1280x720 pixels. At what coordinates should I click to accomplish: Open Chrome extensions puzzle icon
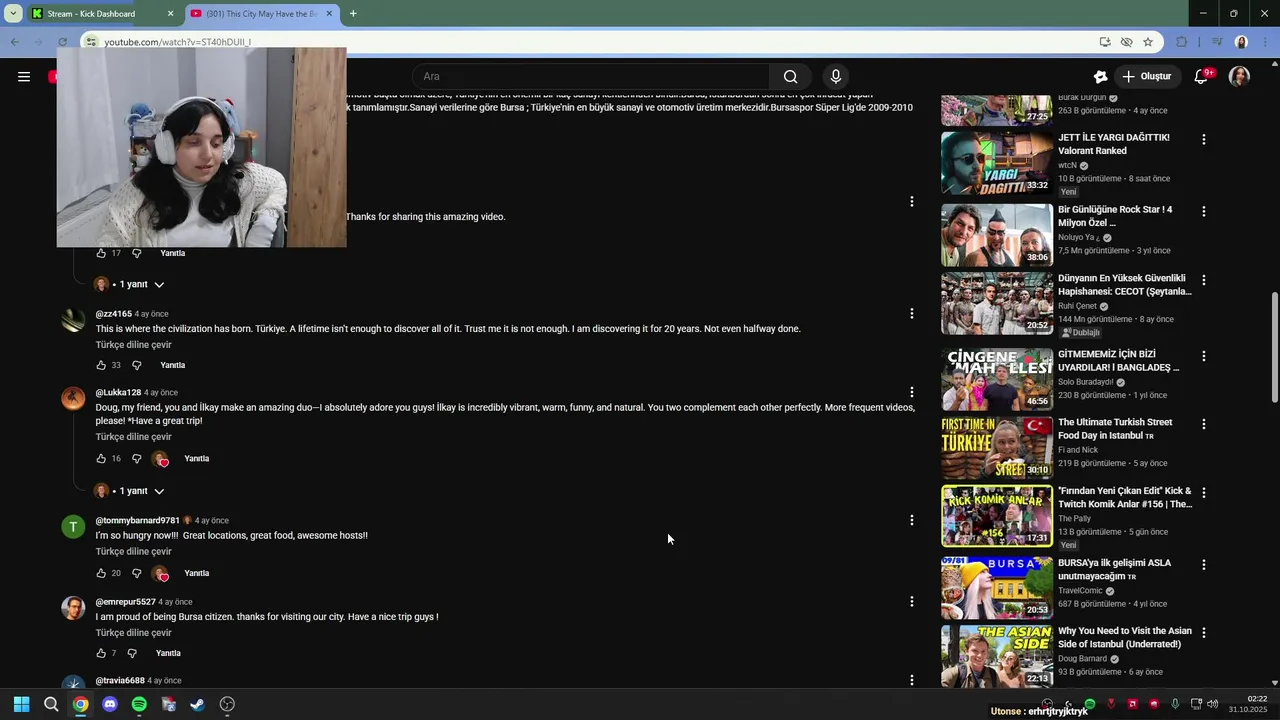[x=1181, y=42]
